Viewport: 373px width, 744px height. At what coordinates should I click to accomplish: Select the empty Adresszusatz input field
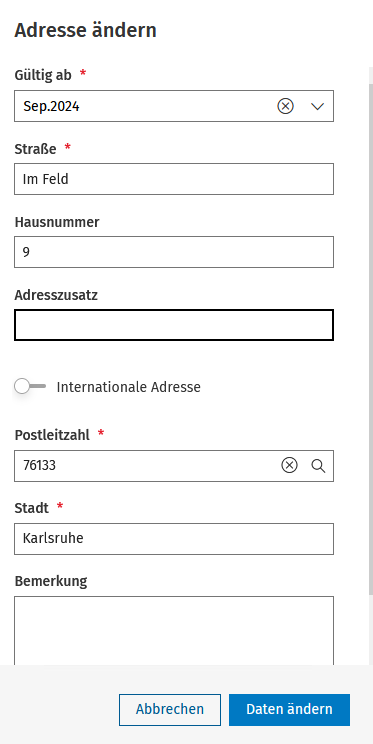tap(174, 325)
